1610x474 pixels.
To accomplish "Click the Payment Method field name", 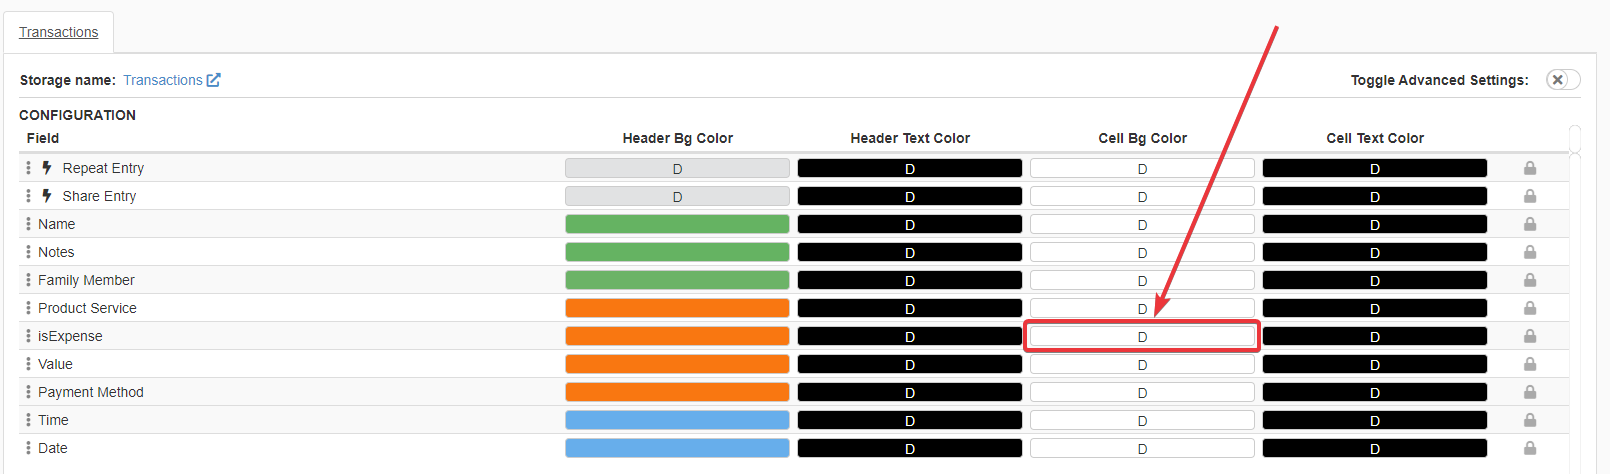I will click(91, 392).
